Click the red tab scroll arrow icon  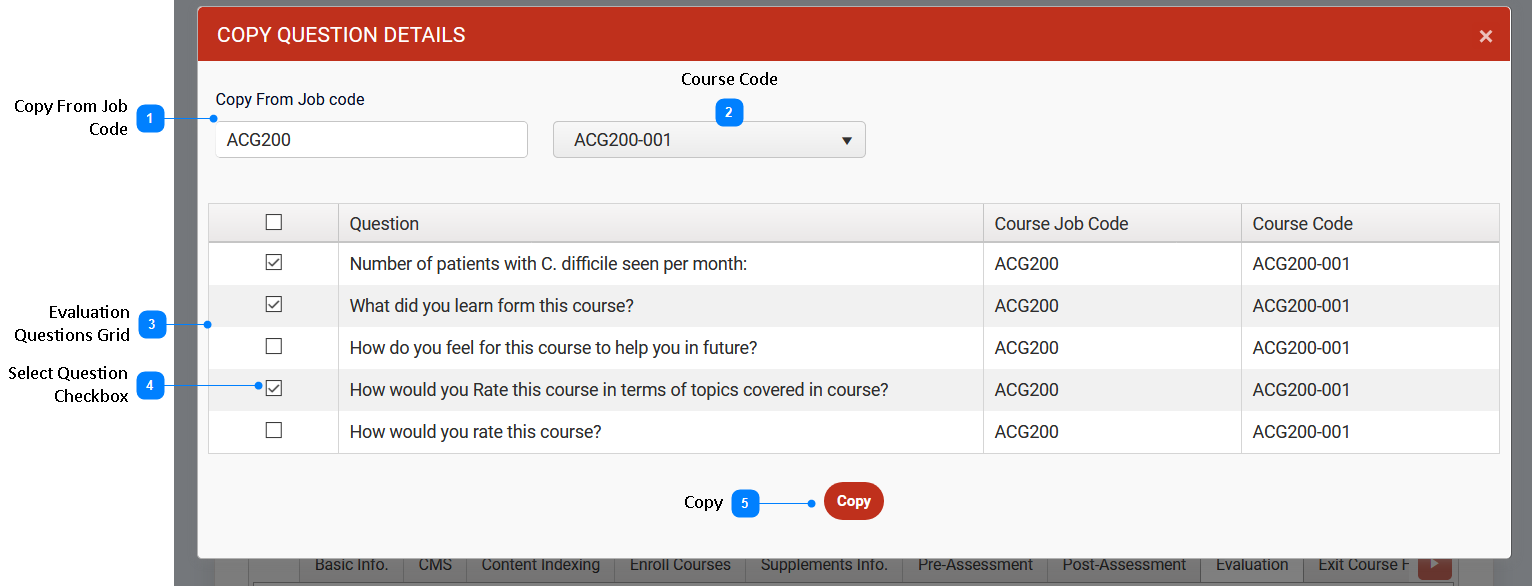tap(1435, 566)
